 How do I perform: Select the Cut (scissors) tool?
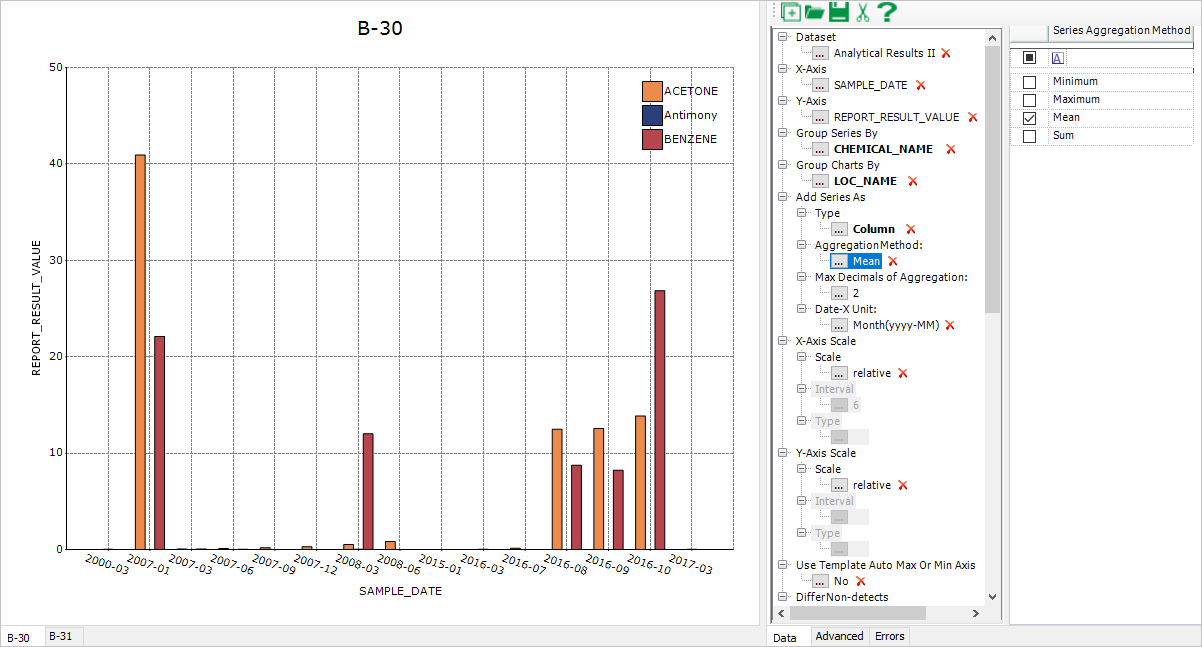tap(864, 12)
